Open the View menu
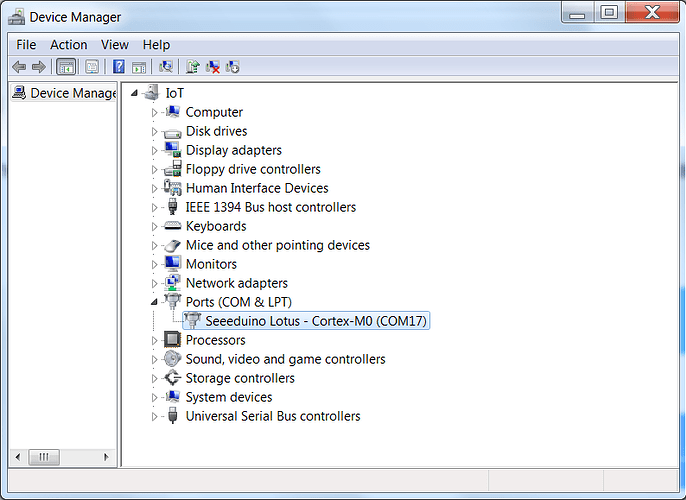This screenshot has width=686, height=500. point(115,44)
